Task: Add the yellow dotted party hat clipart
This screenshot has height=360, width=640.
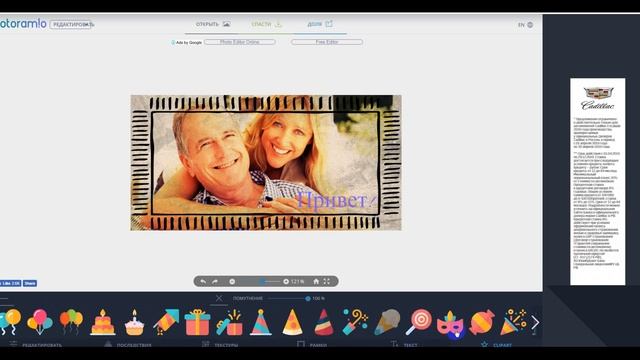Action: tap(293, 322)
